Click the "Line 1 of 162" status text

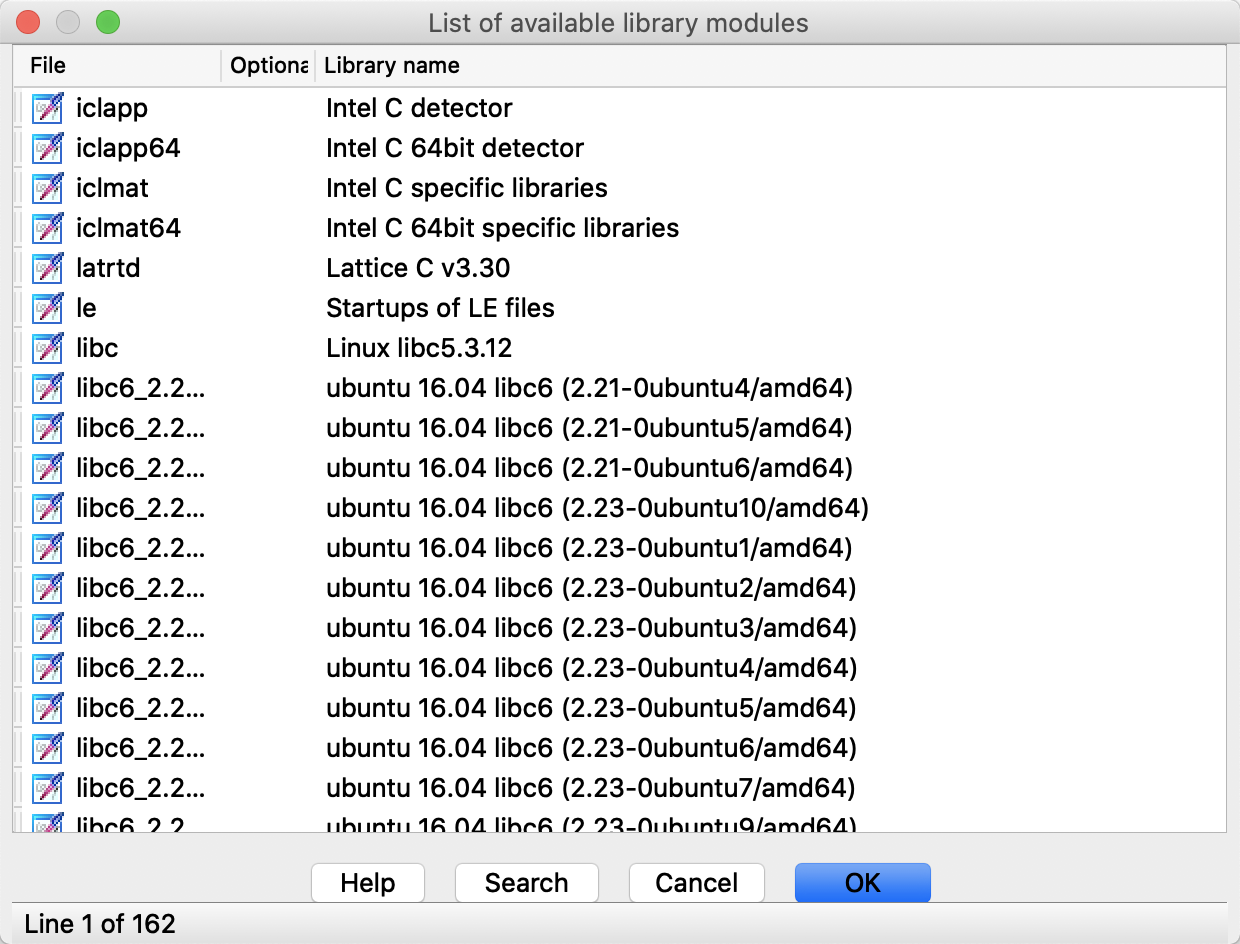tap(100, 924)
